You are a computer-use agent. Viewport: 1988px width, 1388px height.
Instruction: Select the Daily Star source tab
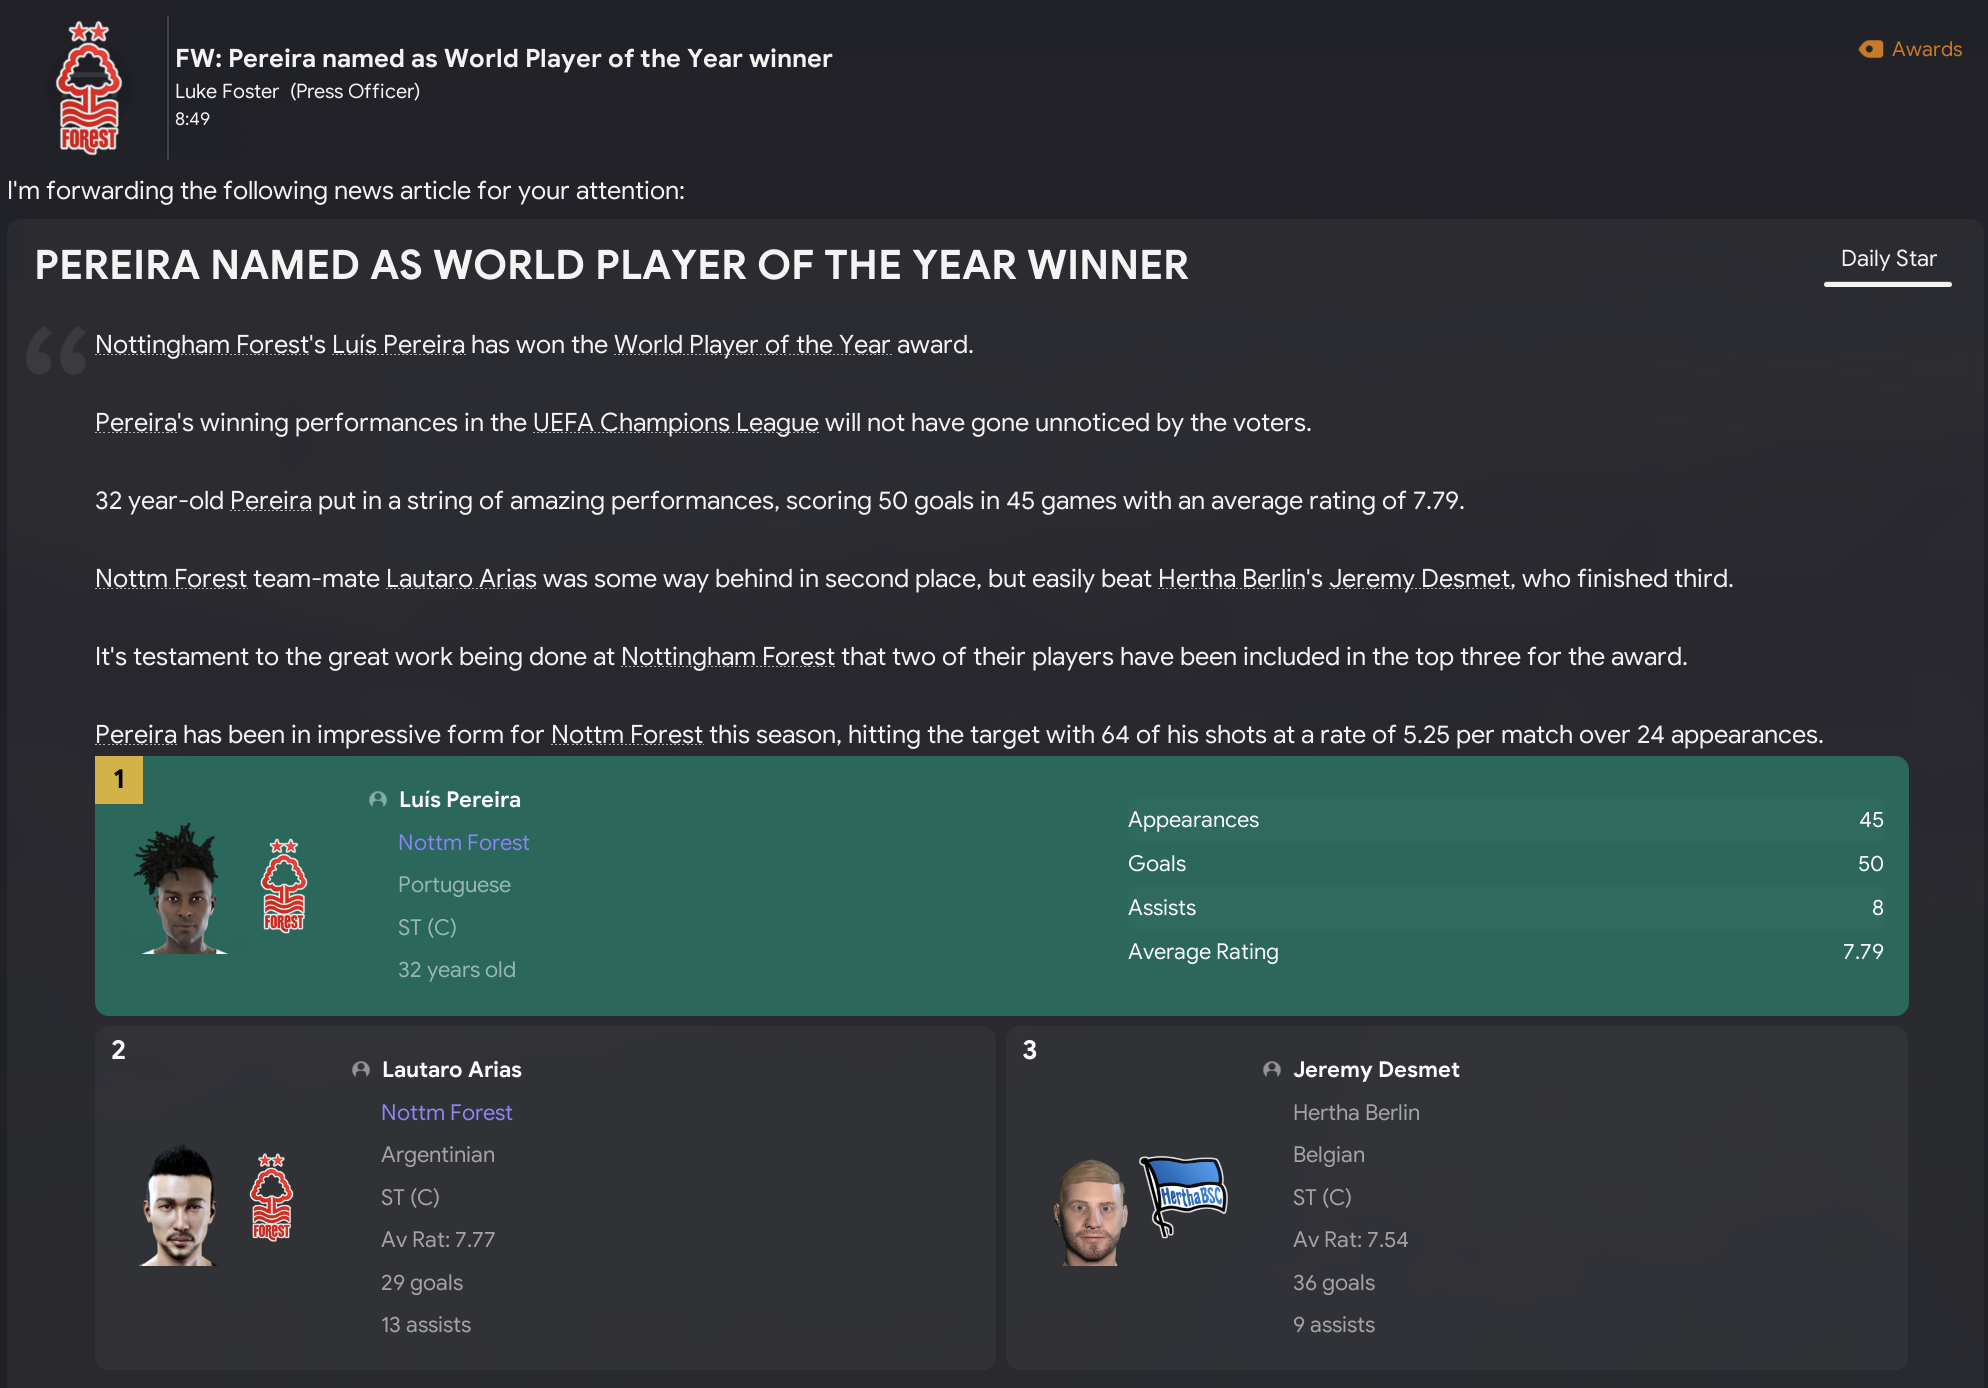point(1887,259)
